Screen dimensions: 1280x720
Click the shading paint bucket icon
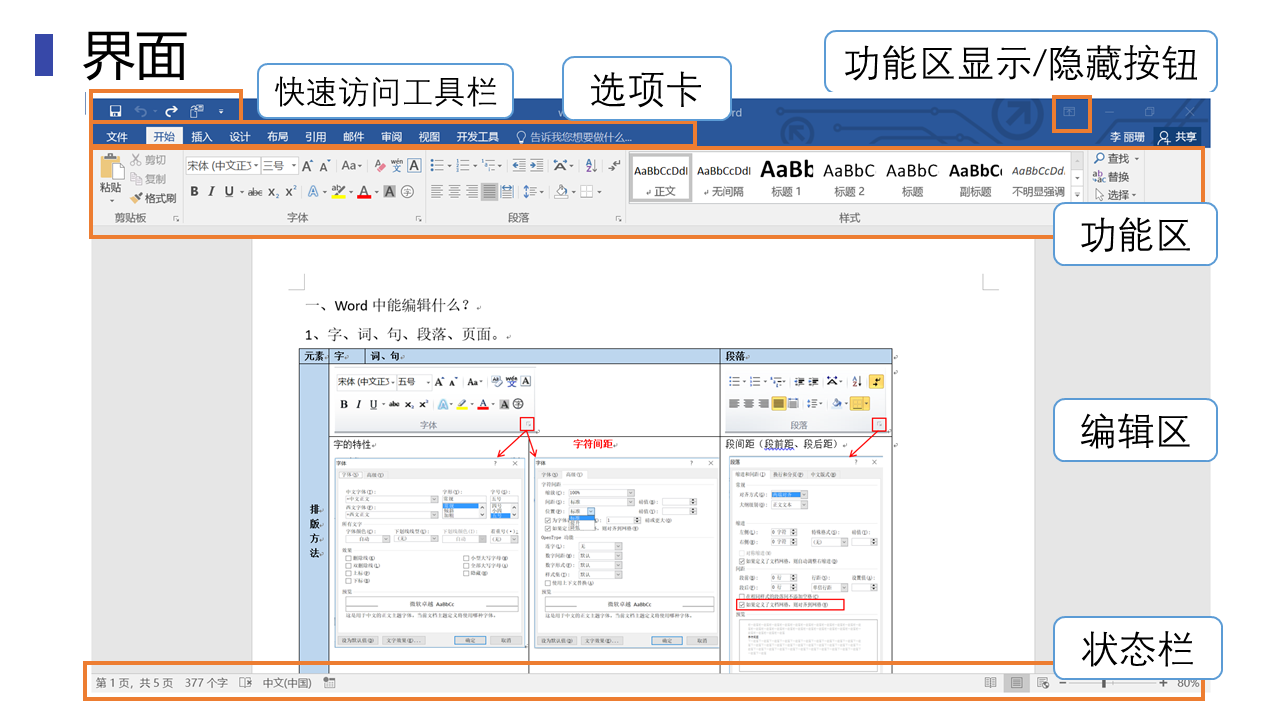click(x=561, y=192)
